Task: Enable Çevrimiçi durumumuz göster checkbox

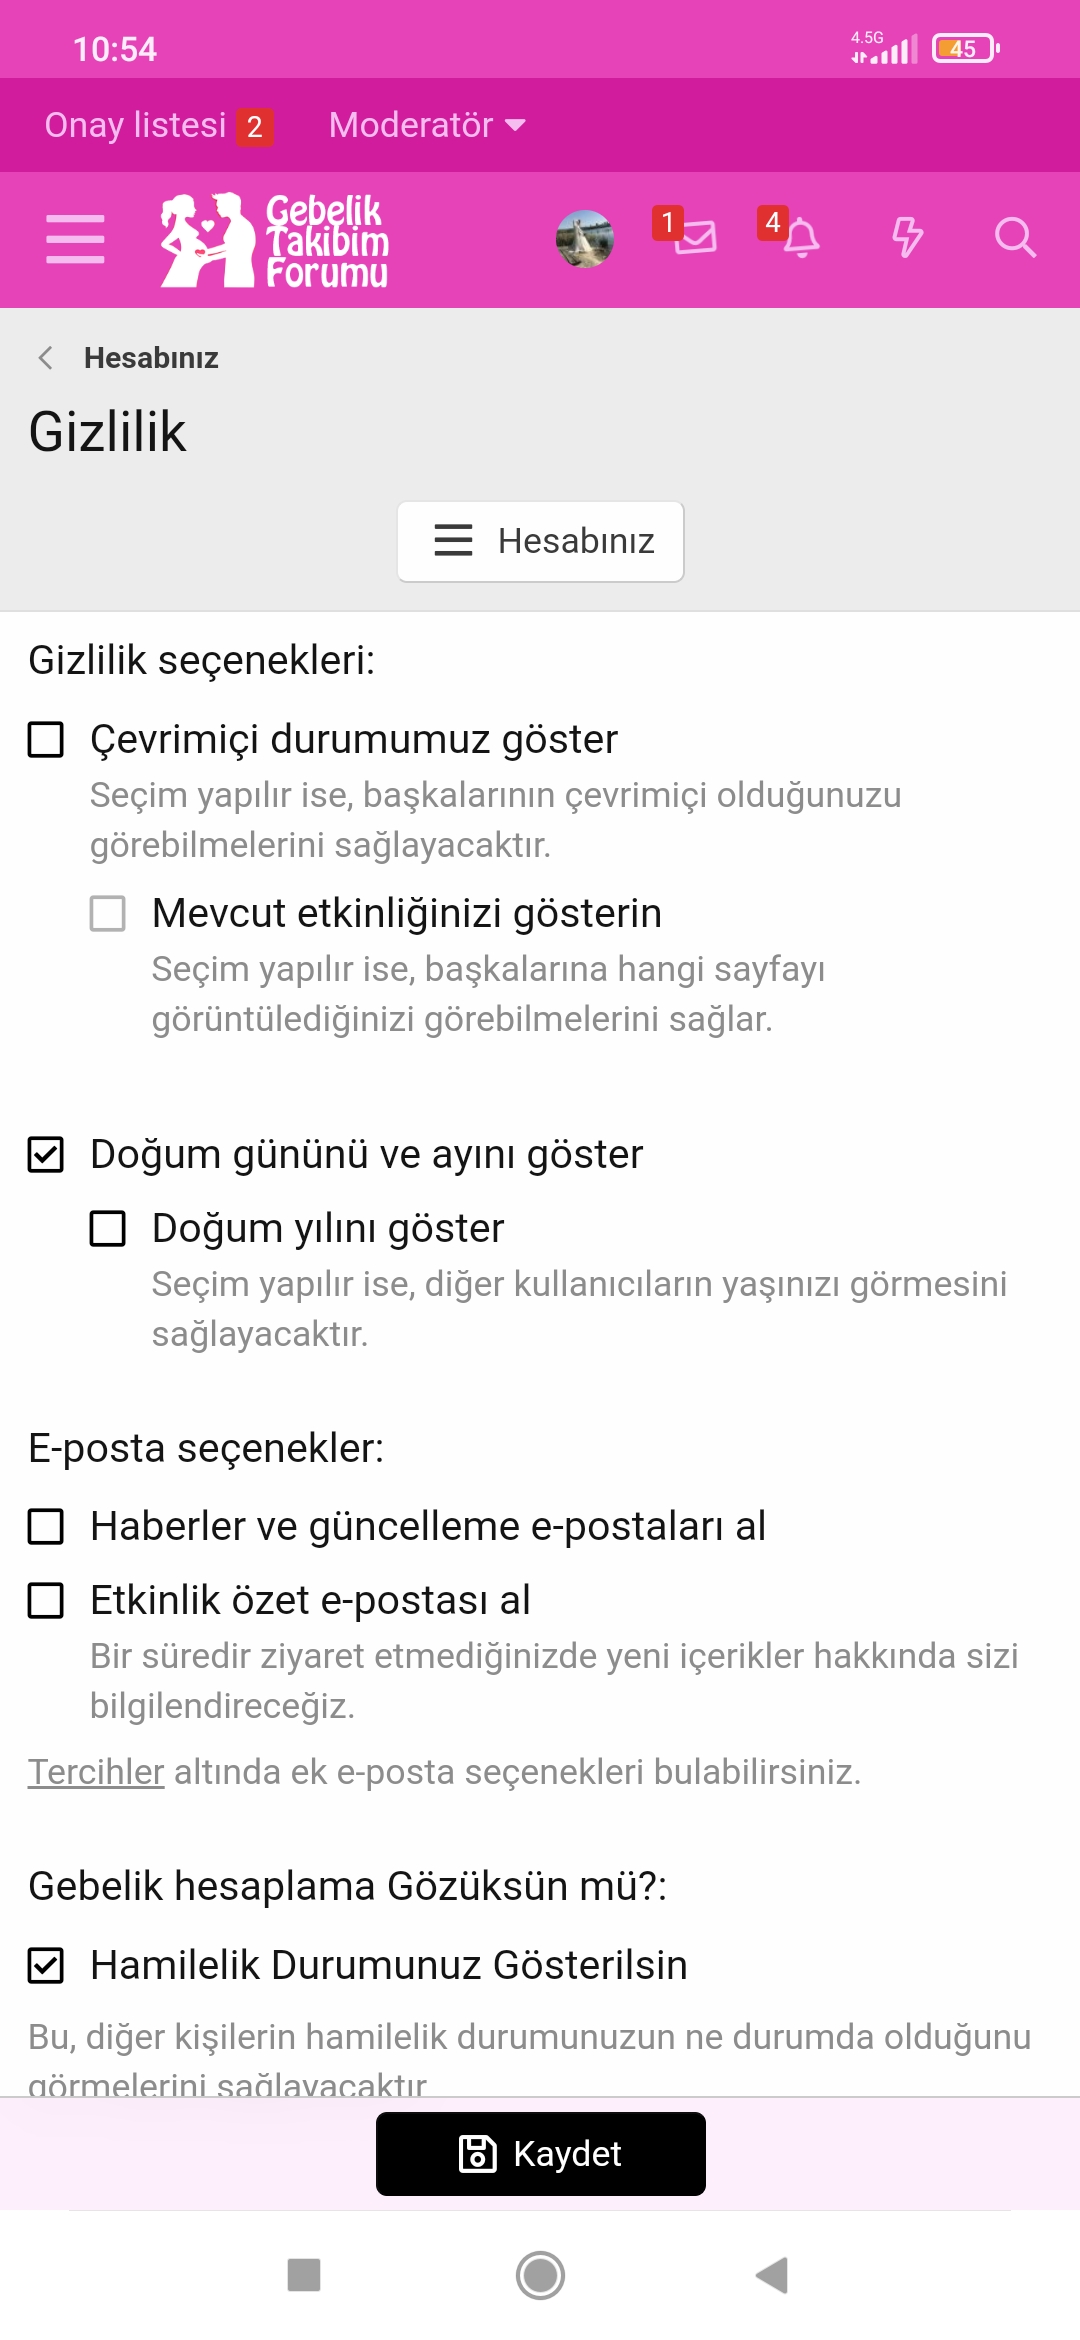Action: (46, 740)
